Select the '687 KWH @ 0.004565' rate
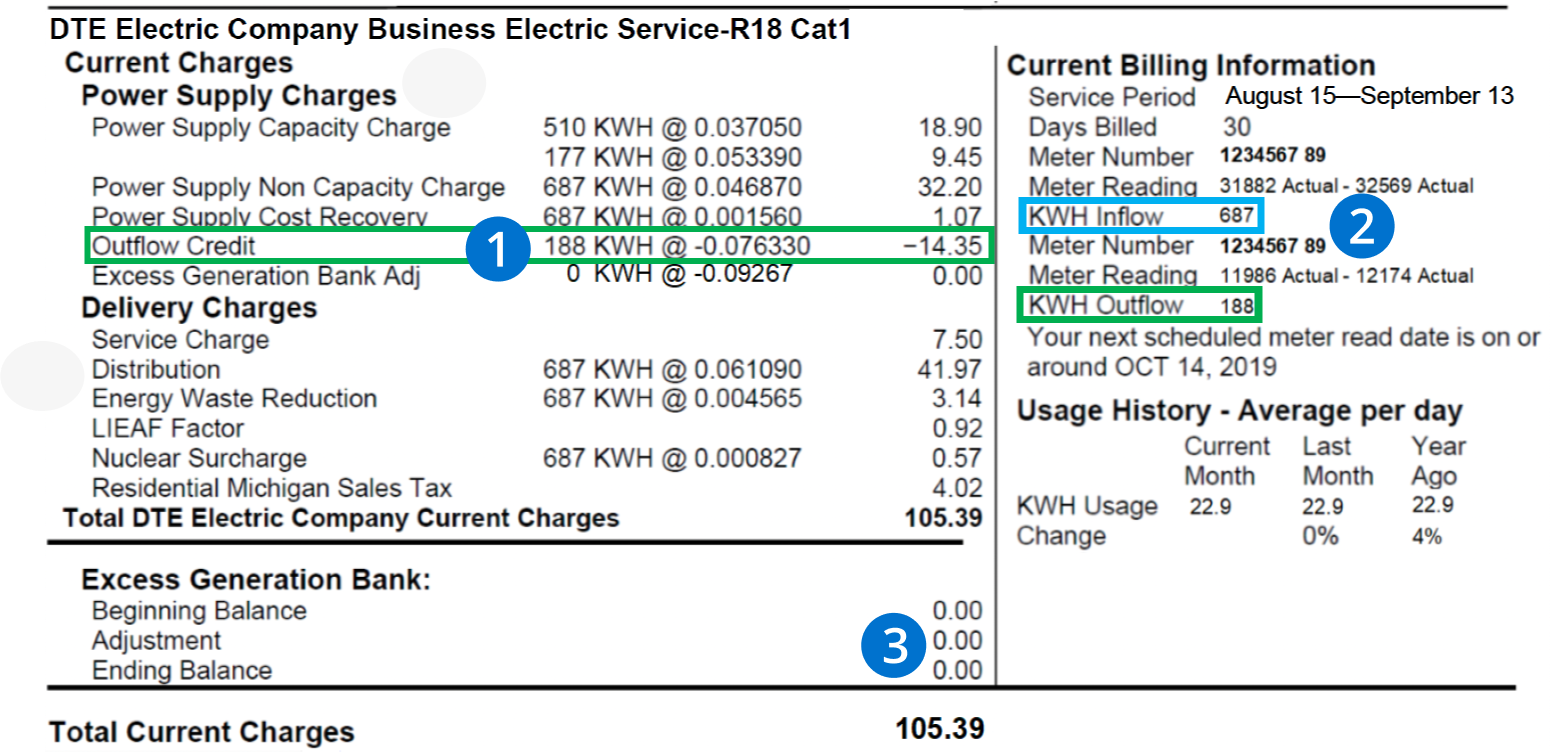1550x752 pixels. pos(672,399)
